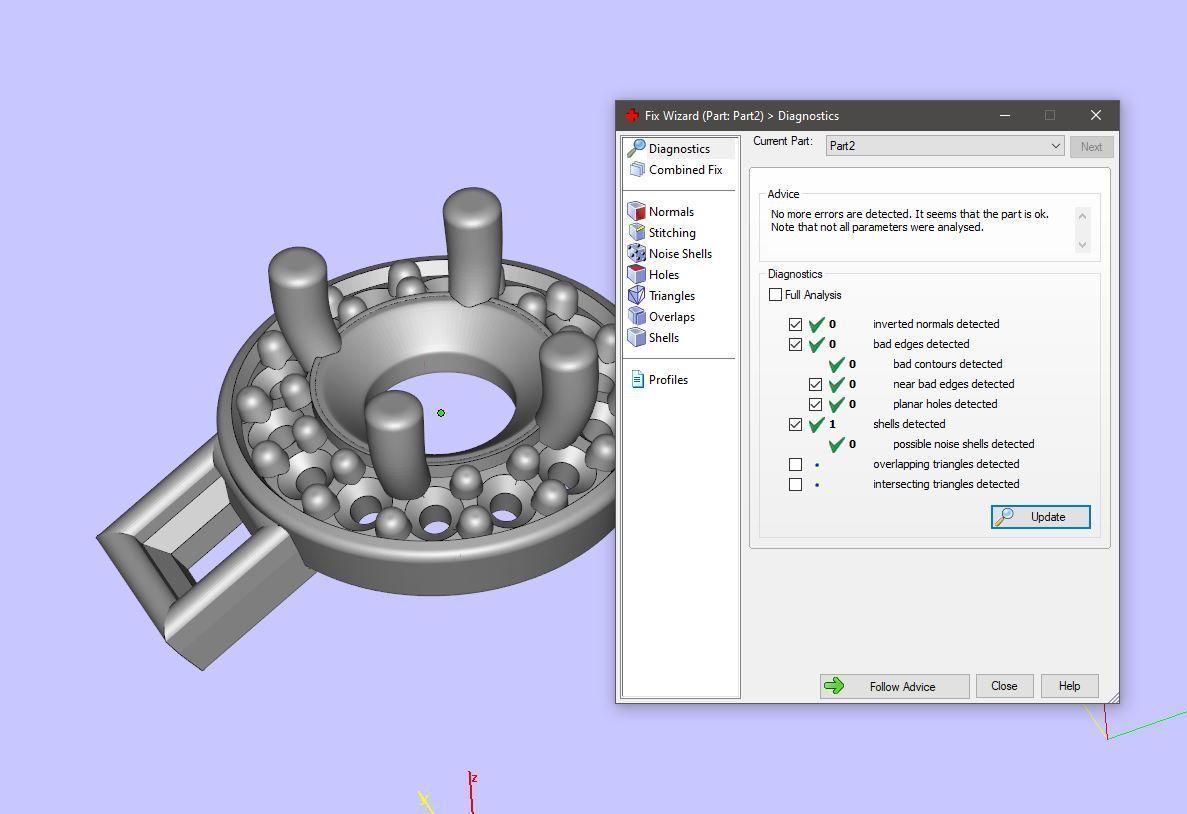Screen dimensions: 1187x814
Task: Uncheck the bad edges detected checkbox
Action: (795, 344)
